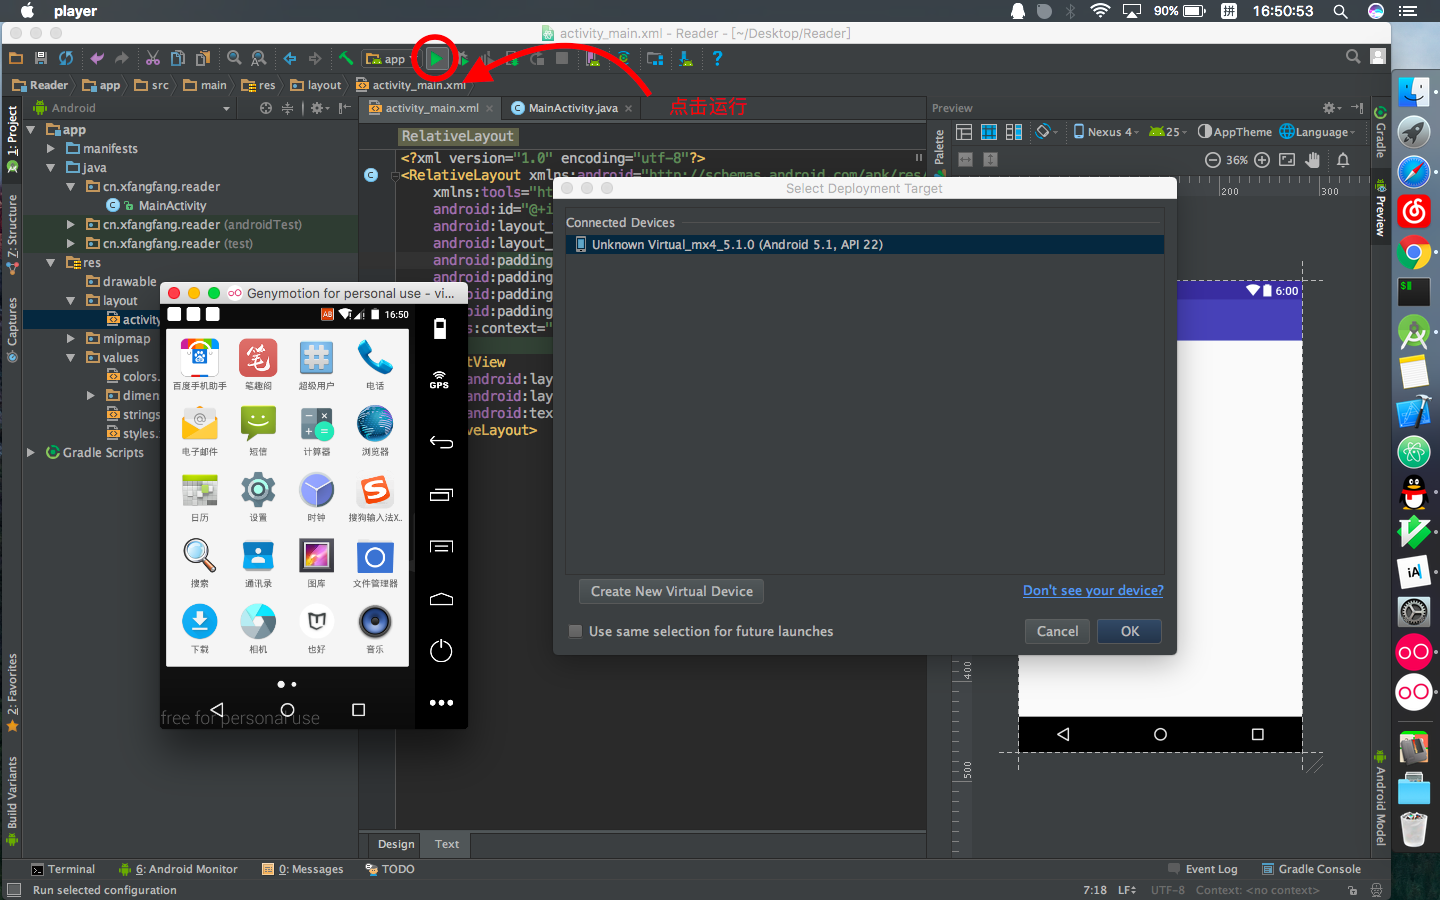Open the API 25 version dropdown
This screenshot has height=900, width=1440.
pyautogui.click(x=1168, y=132)
